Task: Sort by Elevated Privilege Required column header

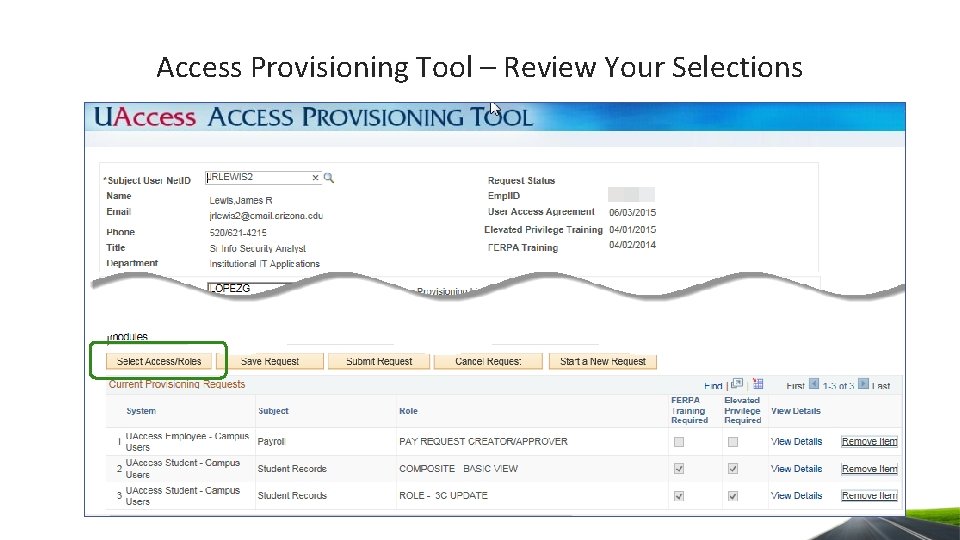Action: 743,410
